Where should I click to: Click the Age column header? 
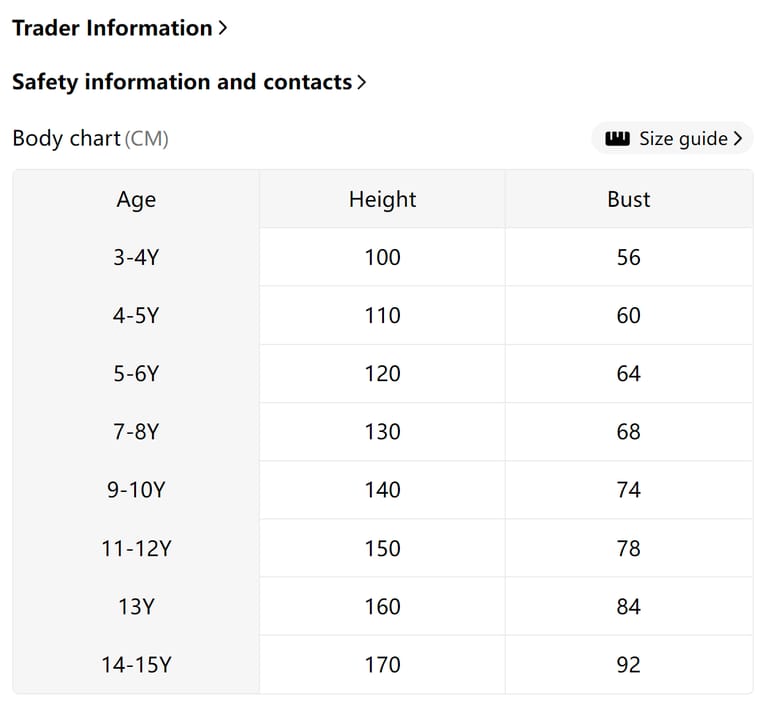pos(136,199)
